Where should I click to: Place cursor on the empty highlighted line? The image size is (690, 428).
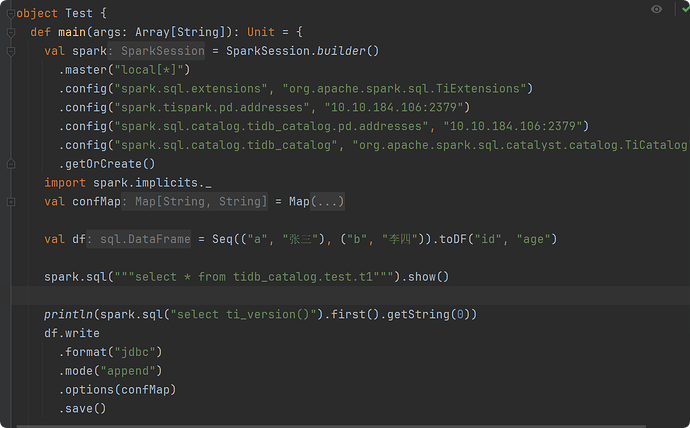pos(300,296)
